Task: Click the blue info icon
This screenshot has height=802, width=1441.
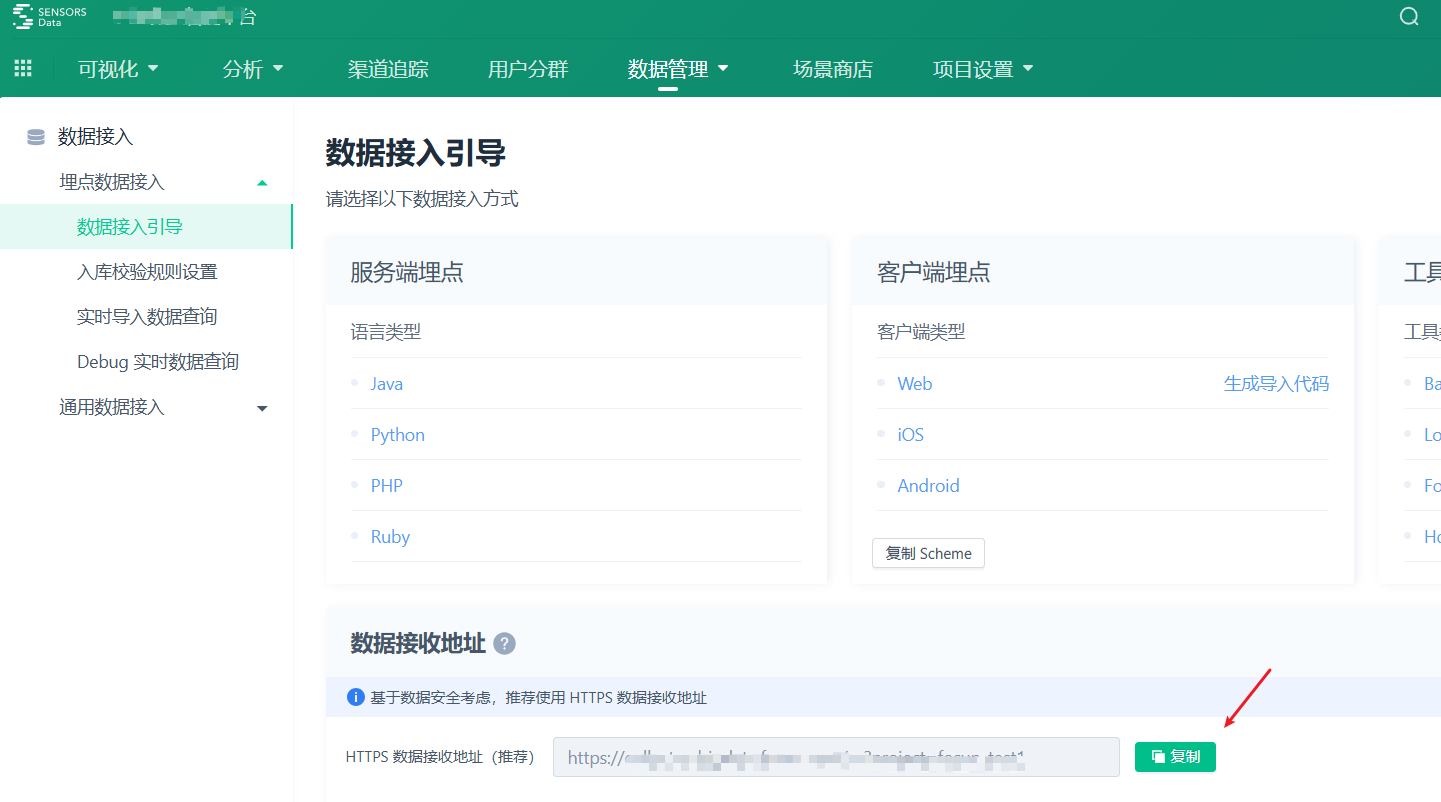Action: point(355,697)
